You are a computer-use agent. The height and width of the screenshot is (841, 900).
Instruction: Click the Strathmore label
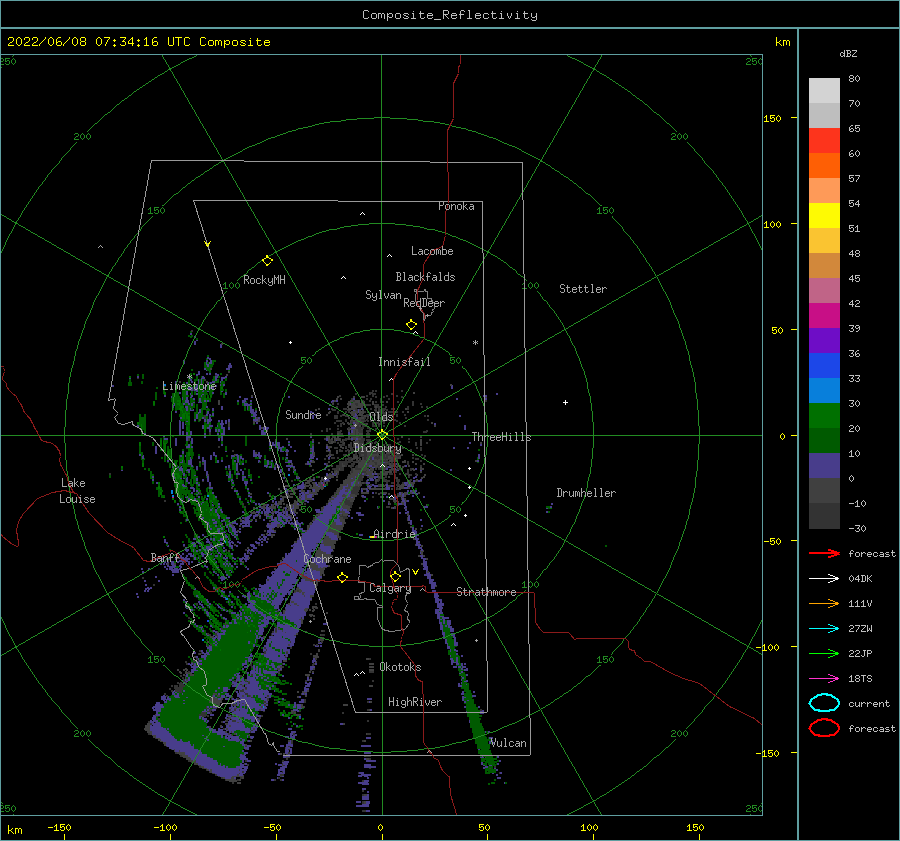(x=486, y=592)
